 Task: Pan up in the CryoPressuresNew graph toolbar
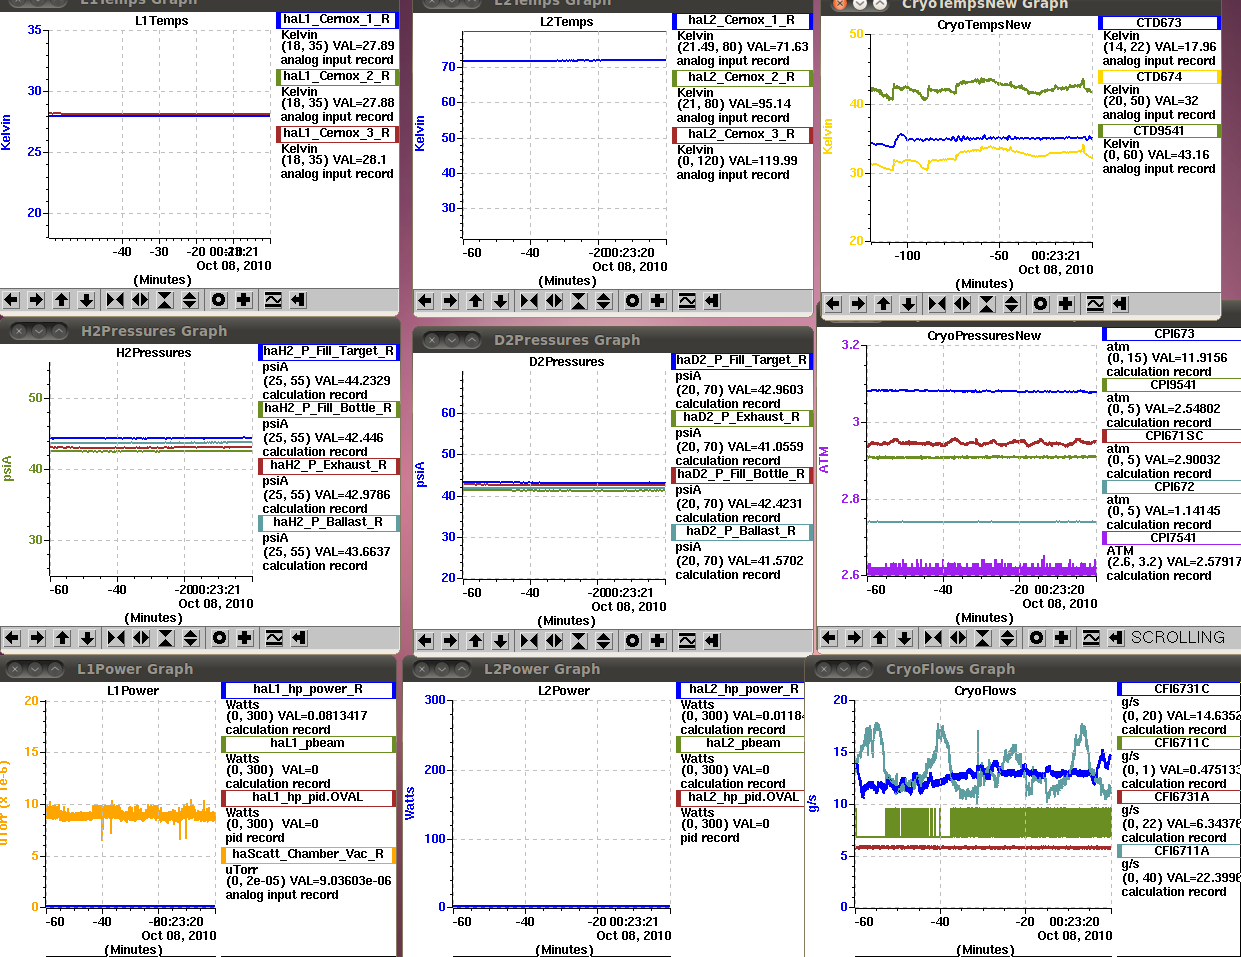click(879, 638)
